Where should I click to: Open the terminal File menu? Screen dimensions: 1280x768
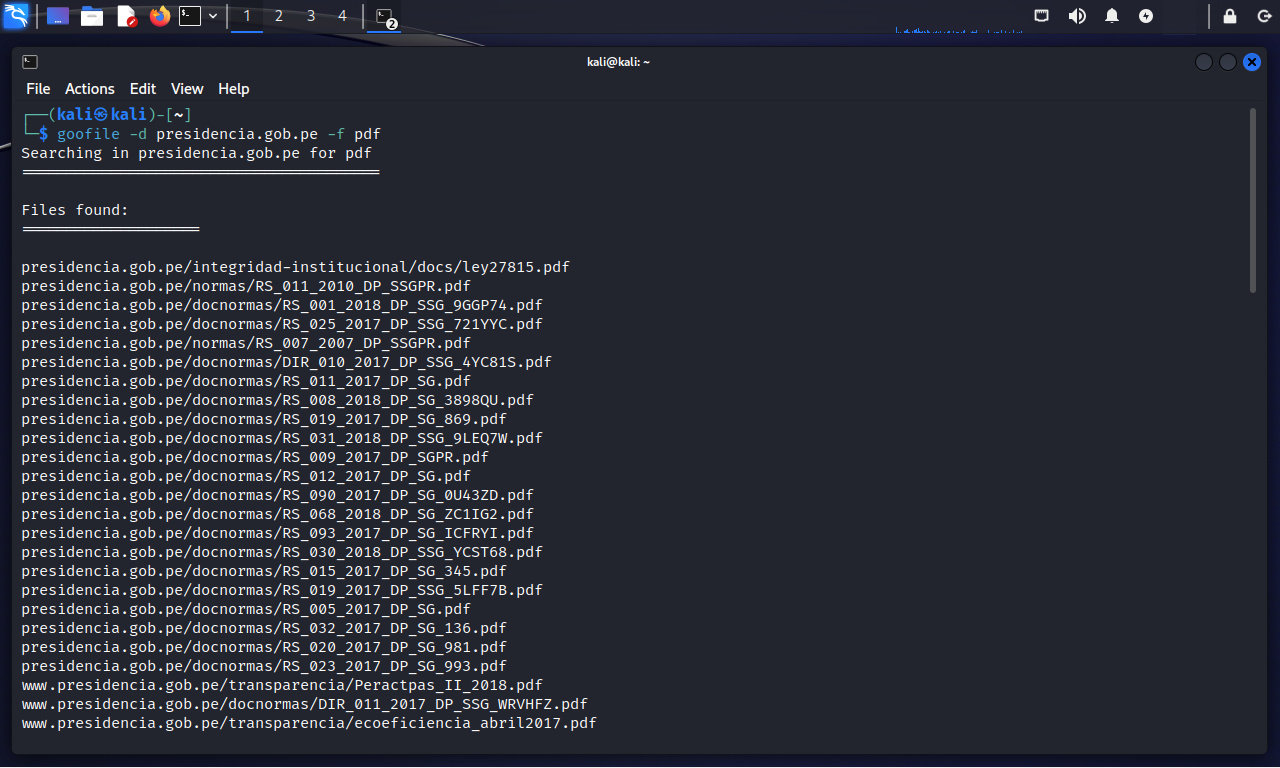point(38,89)
